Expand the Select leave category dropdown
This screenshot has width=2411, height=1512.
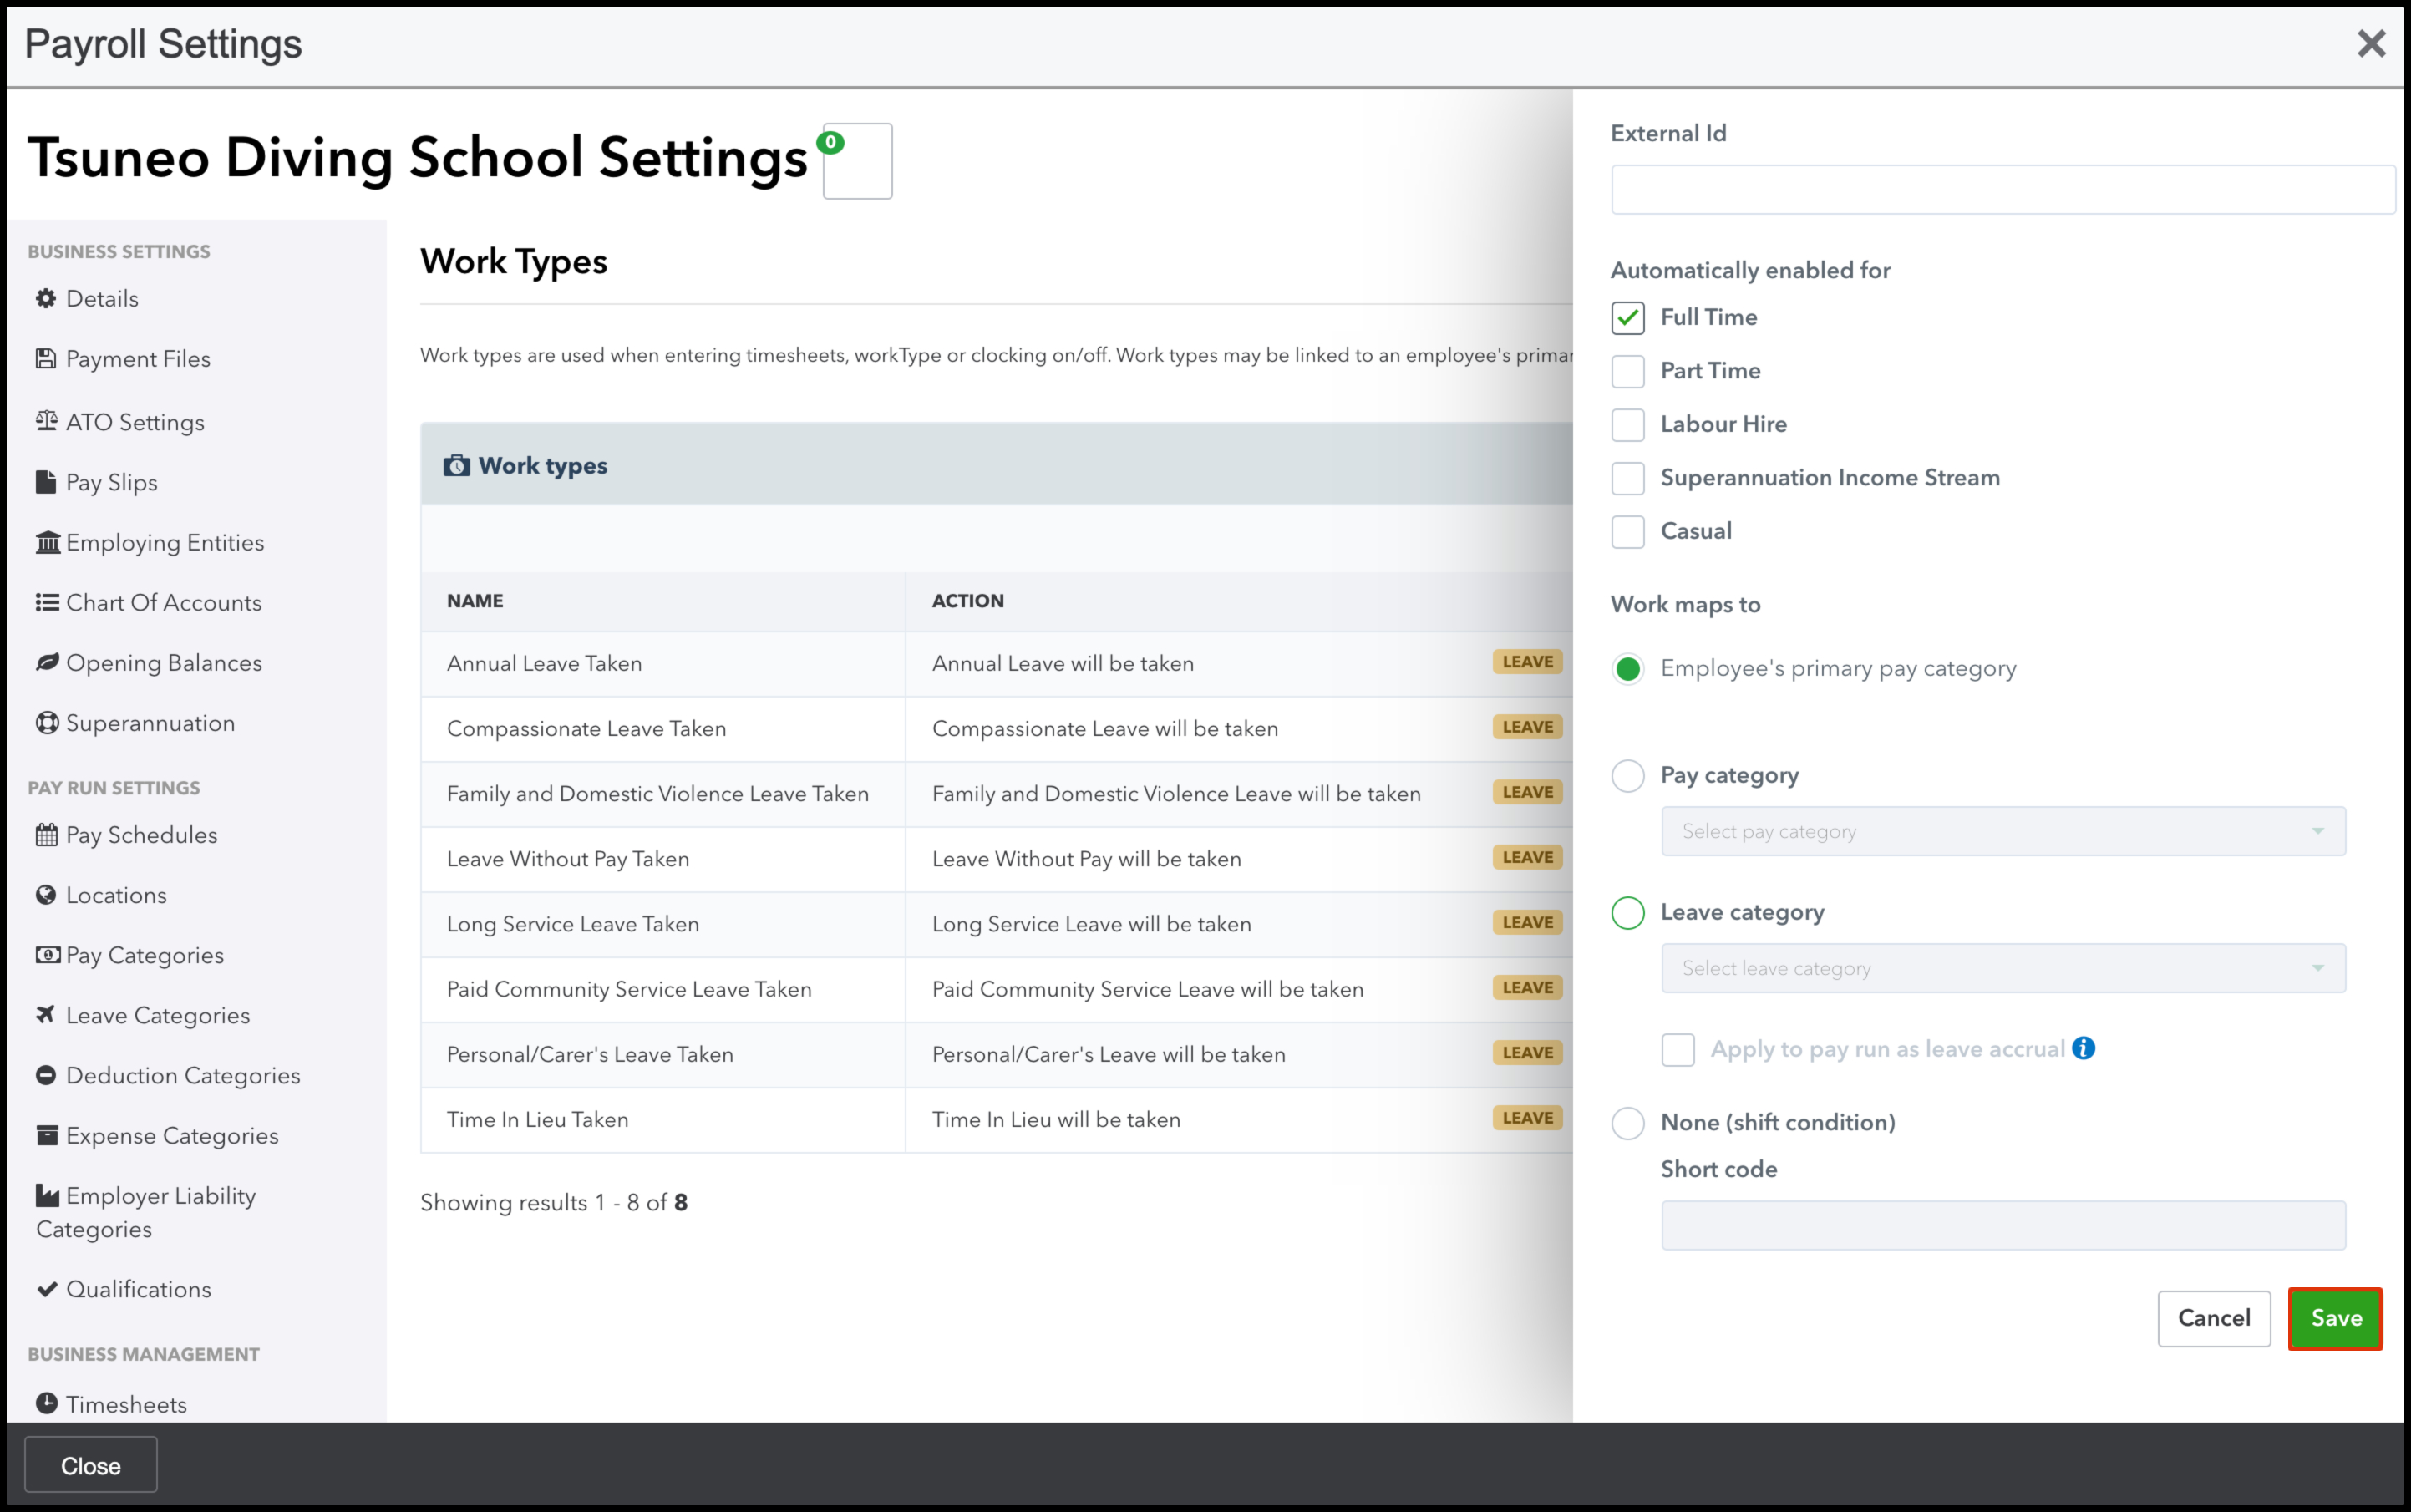click(2002, 968)
